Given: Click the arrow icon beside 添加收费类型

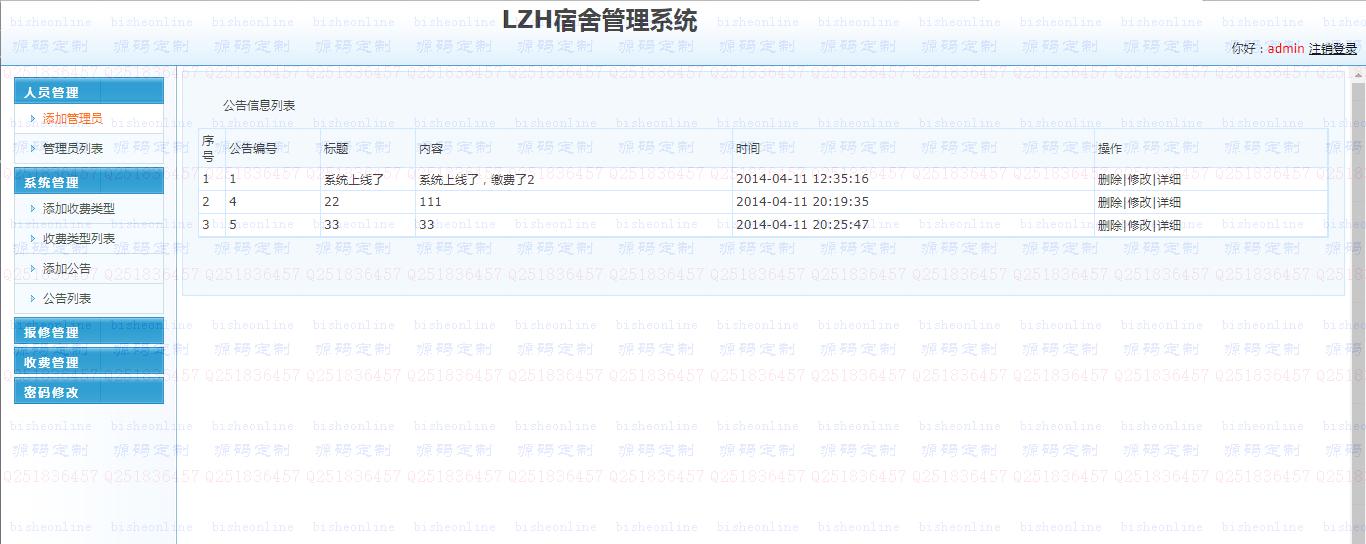Looking at the screenshot, I should pyautogui.click(x=33, y=209).
